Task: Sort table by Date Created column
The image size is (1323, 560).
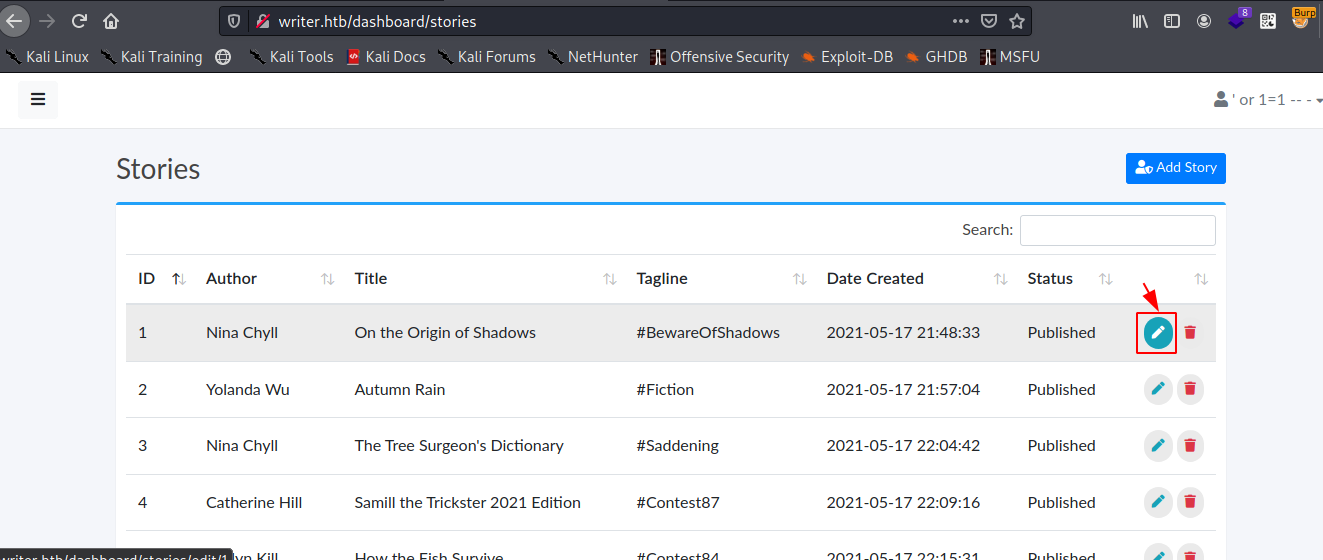Action: coord(915,279)
